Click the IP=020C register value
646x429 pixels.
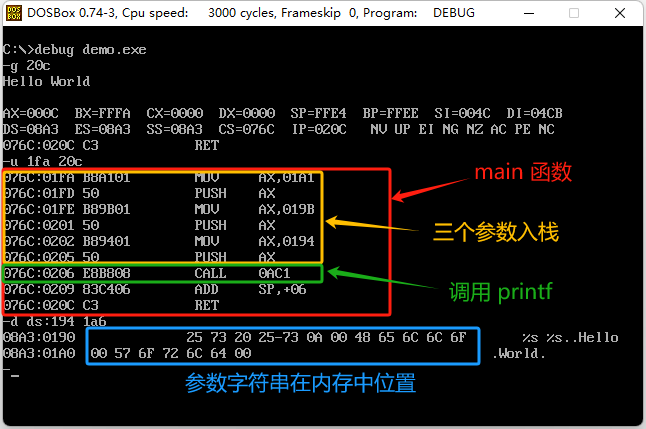pos(319,129)
